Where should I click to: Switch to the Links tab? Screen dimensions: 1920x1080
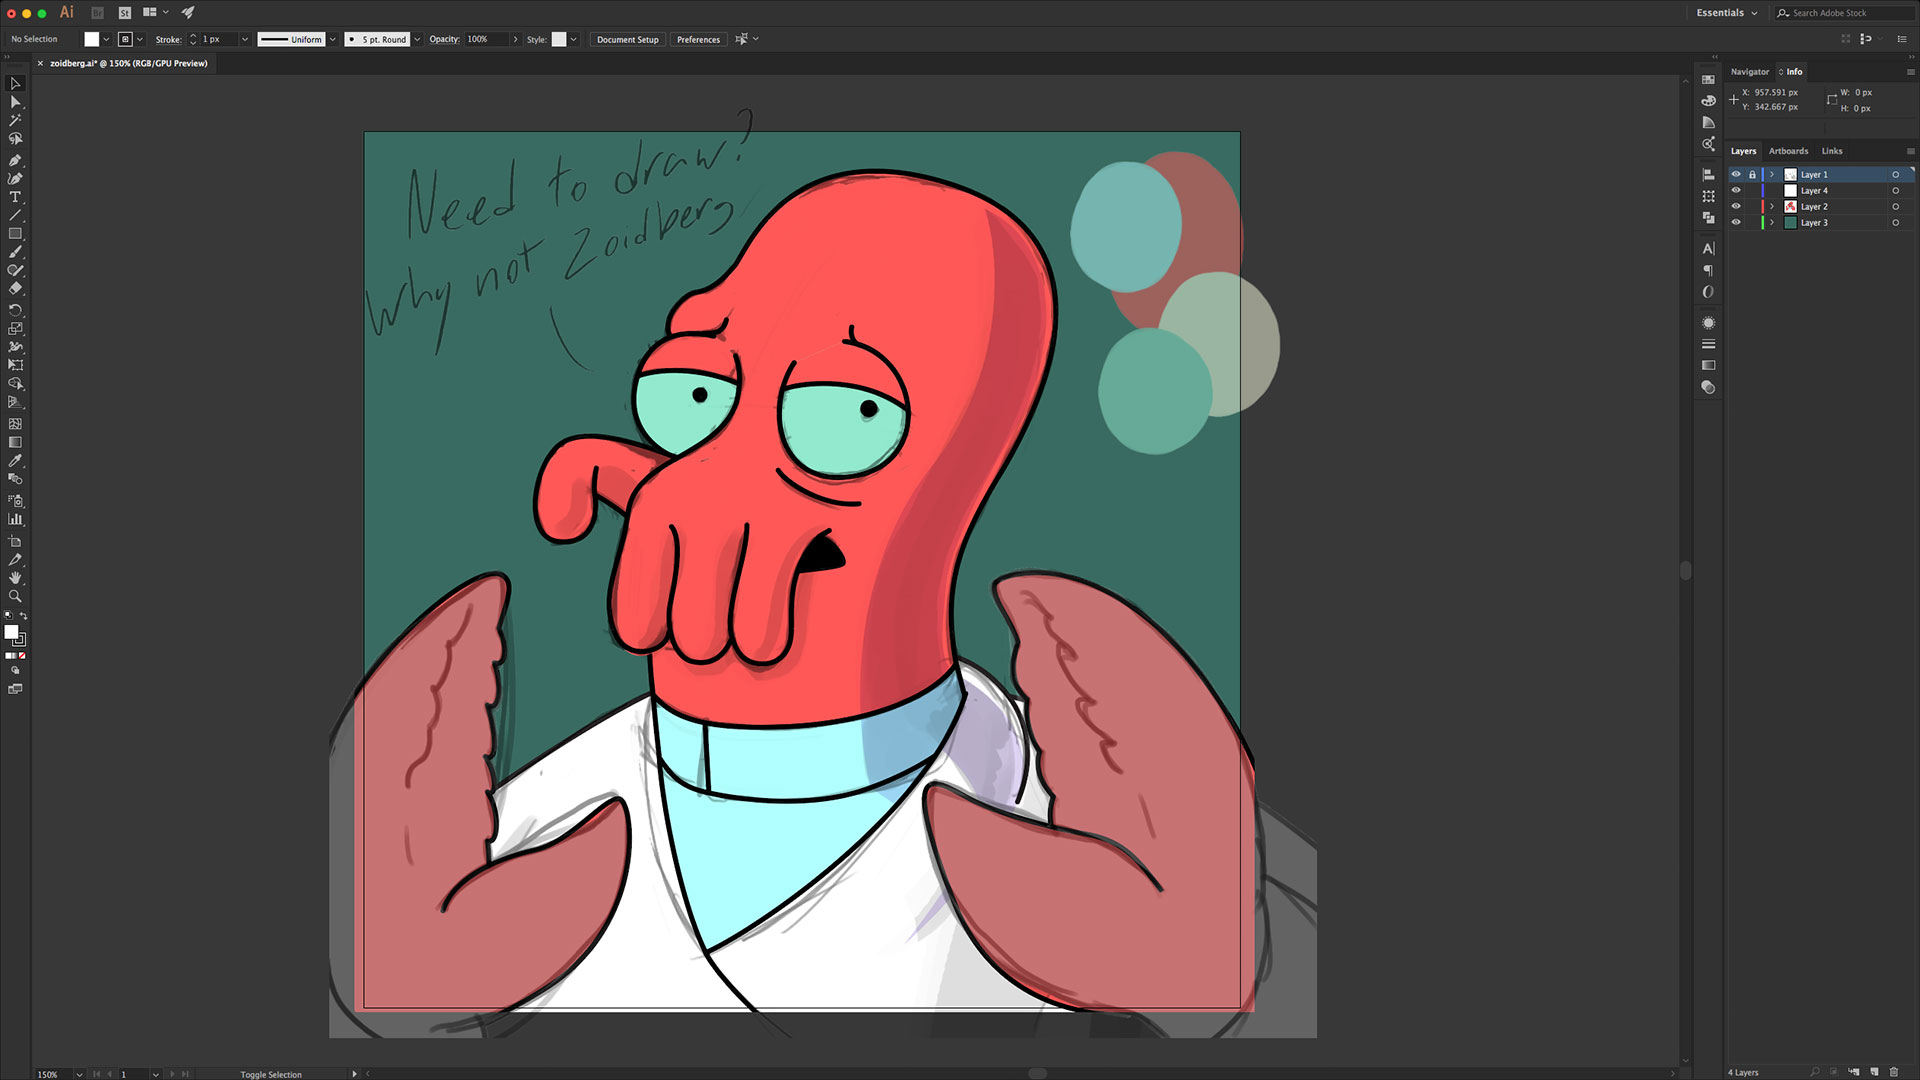click(x=1831, y=151)
